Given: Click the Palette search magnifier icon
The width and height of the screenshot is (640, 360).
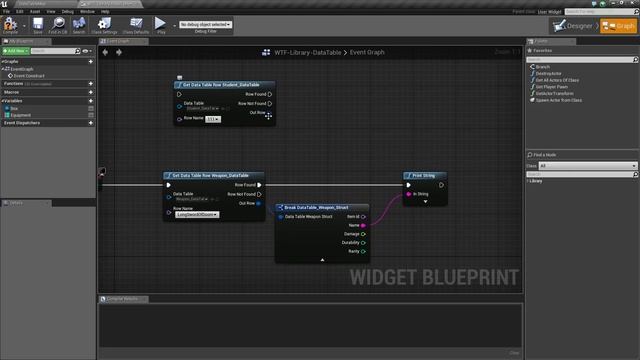Looking at the screenshot, I should click(635, 60).
